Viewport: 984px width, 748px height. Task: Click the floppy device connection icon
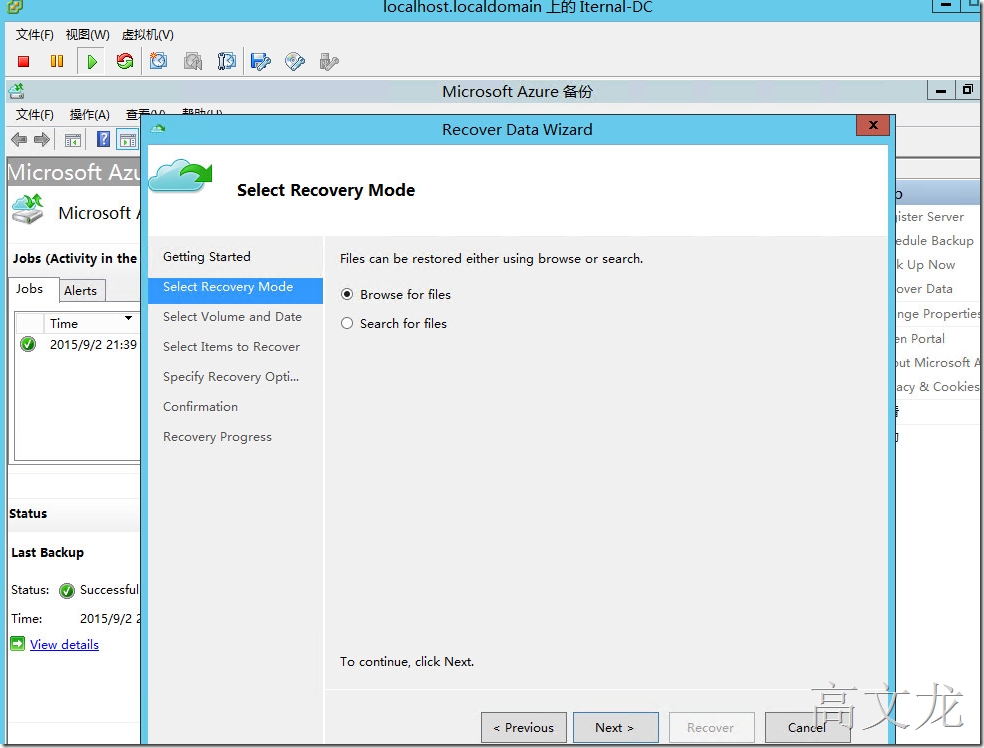tap(260, 61)
